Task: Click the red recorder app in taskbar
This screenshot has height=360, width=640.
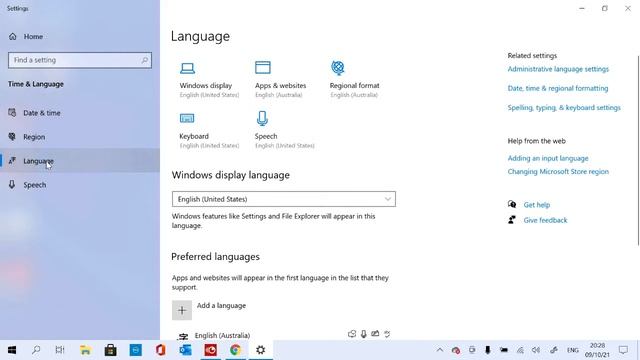Action: coord(210,350)
